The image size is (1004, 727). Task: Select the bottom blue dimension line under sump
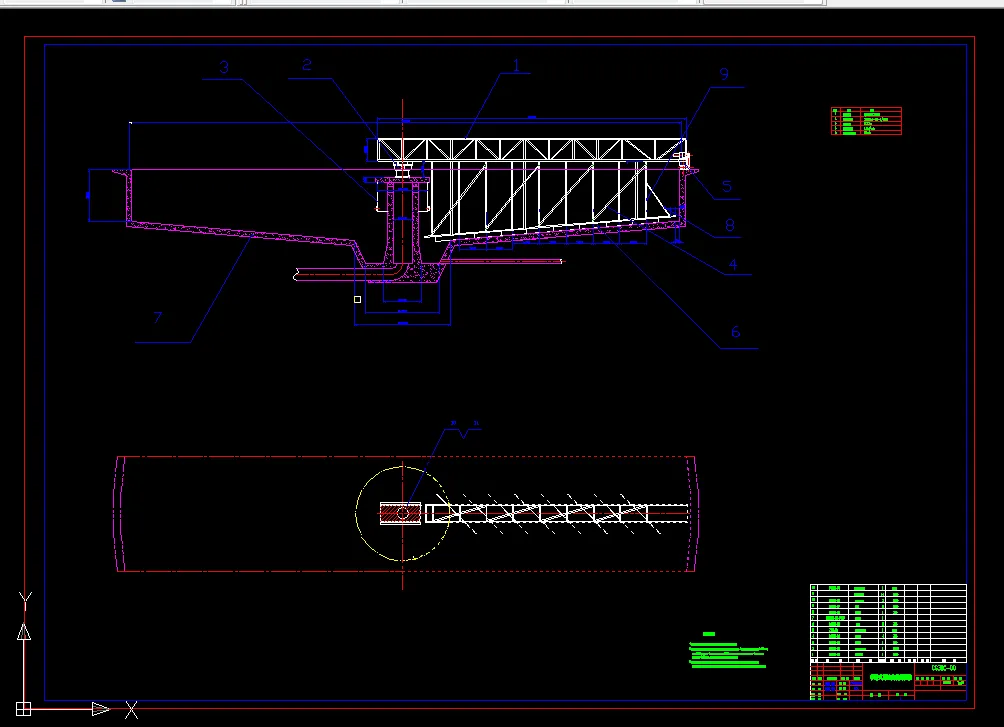(x=402, y=324)
